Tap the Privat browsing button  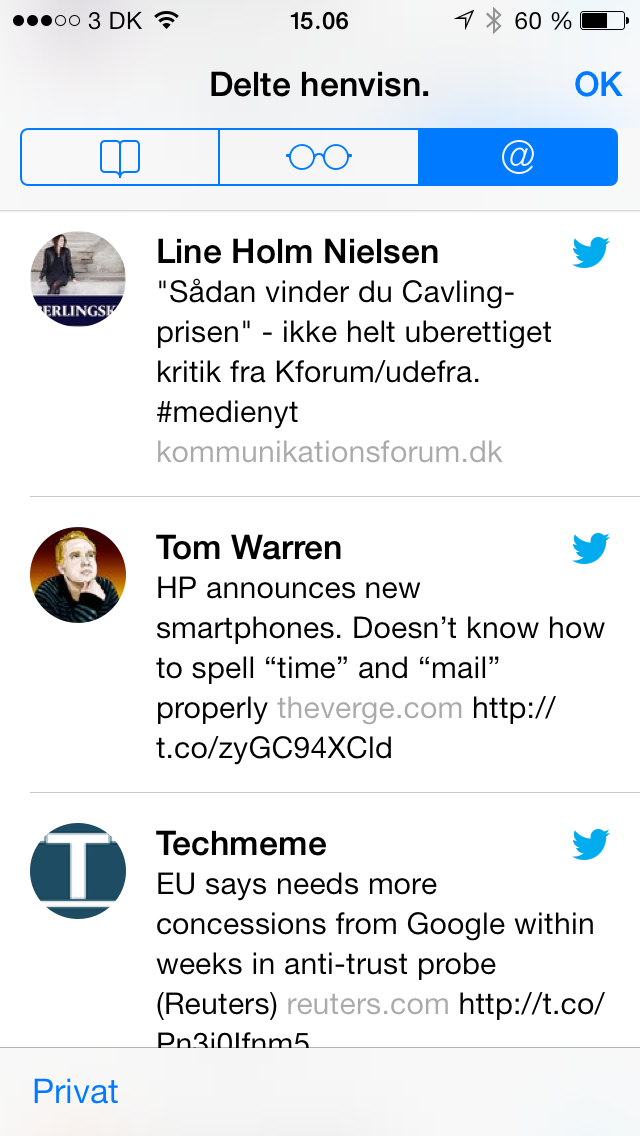pyautogui.click(x=75, y=1091)
